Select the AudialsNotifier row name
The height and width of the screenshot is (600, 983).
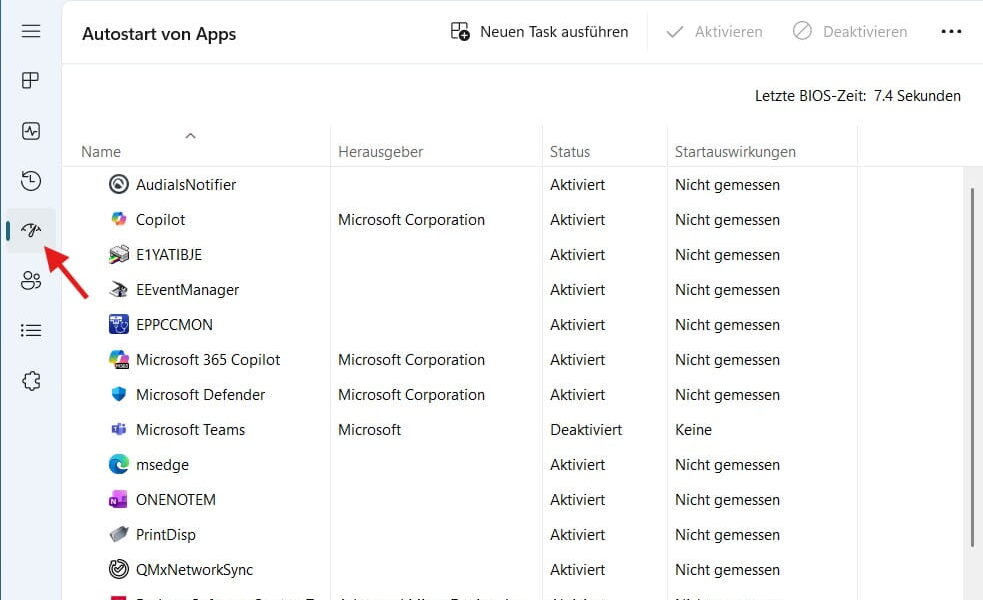186,184
